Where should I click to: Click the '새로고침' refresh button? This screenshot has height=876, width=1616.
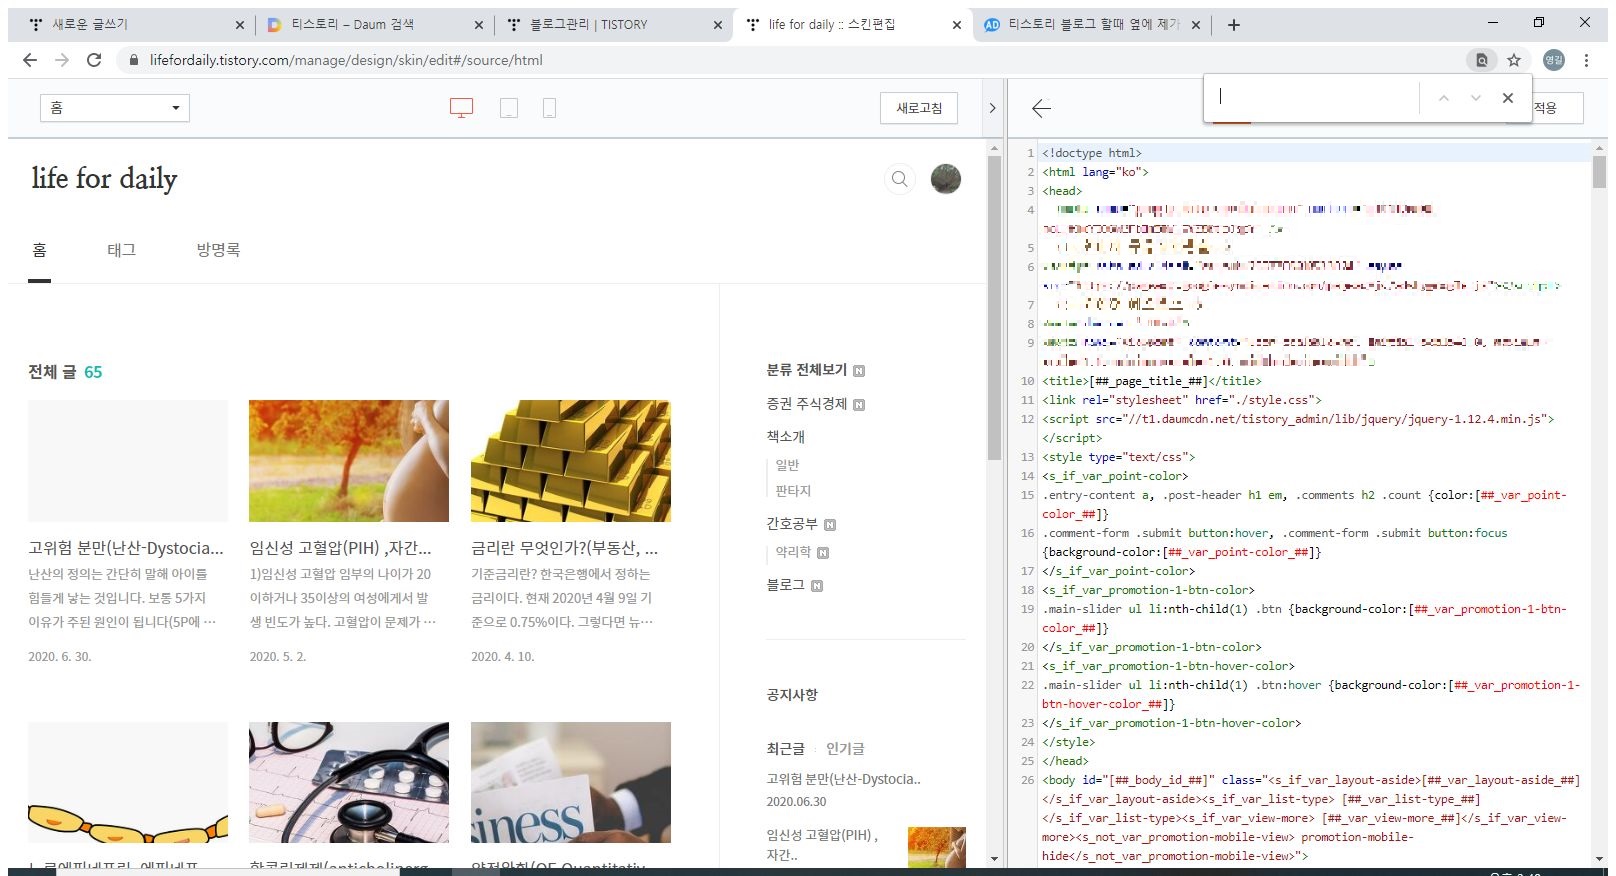click(919, 108)
